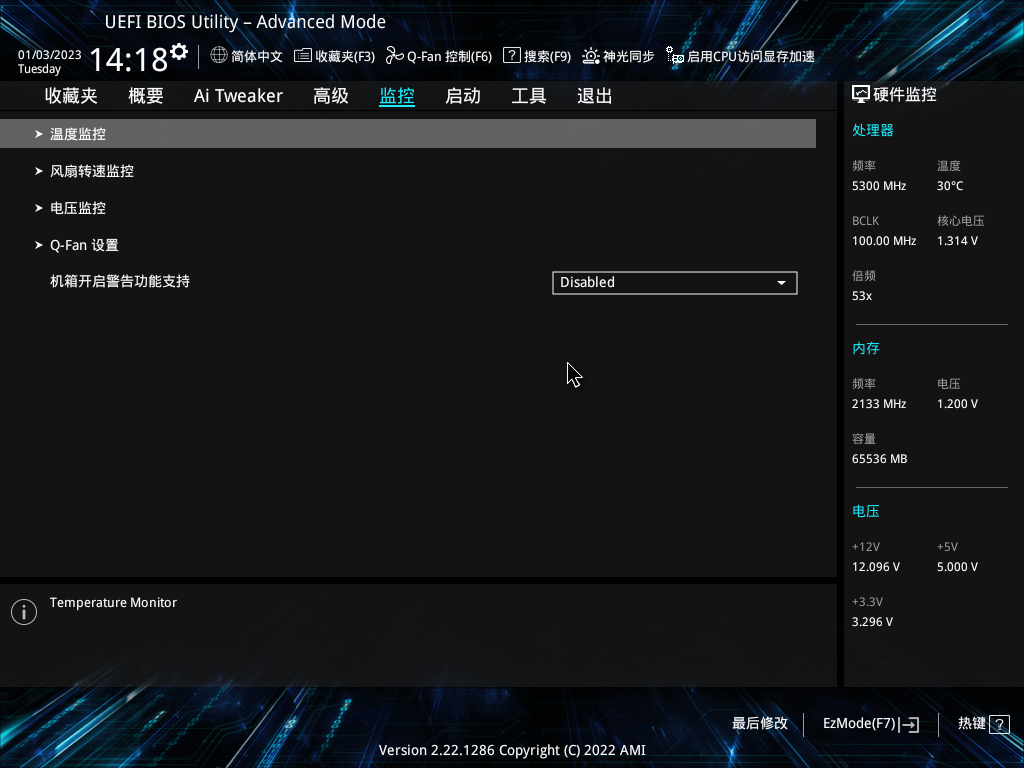Click the EzMode arrow icon

pyautogui.click(x=910, y=724)
